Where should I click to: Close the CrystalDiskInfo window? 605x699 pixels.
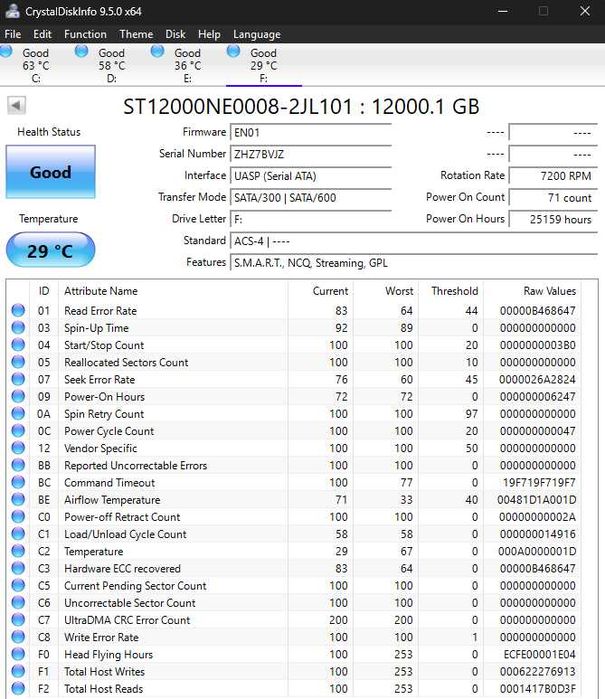coord(585,11)
